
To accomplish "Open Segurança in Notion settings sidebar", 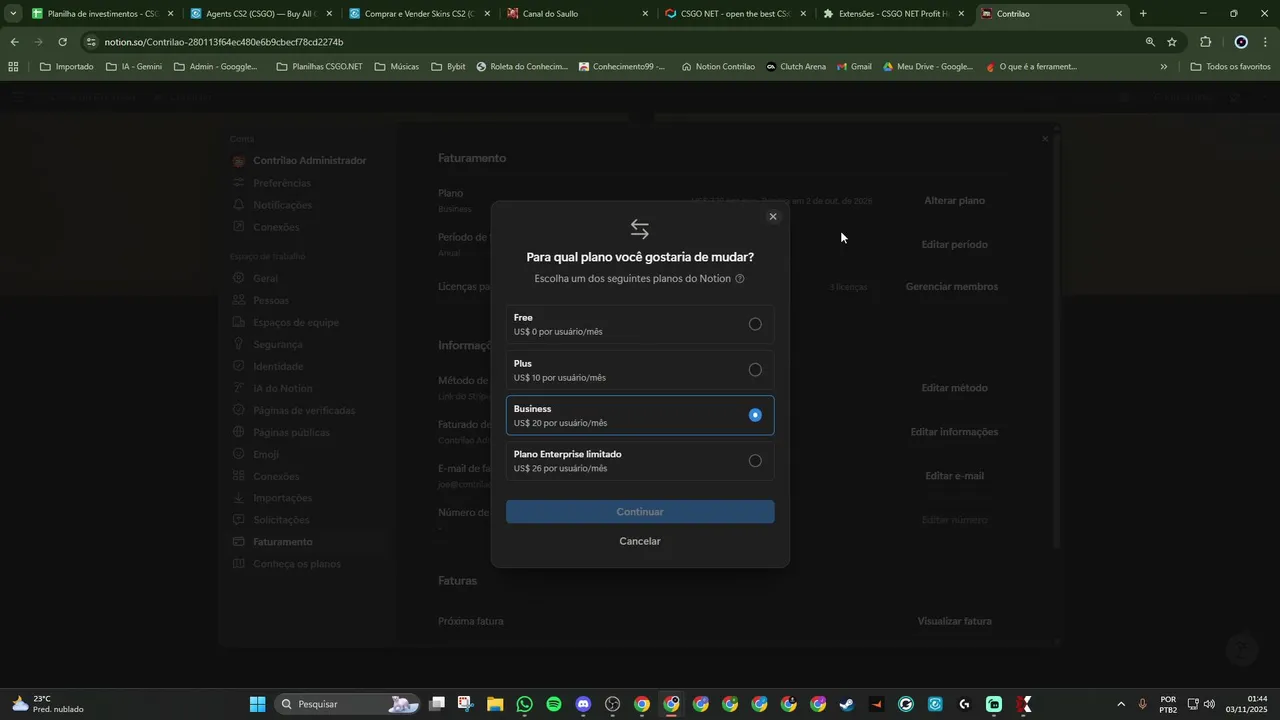I will 277,344.
